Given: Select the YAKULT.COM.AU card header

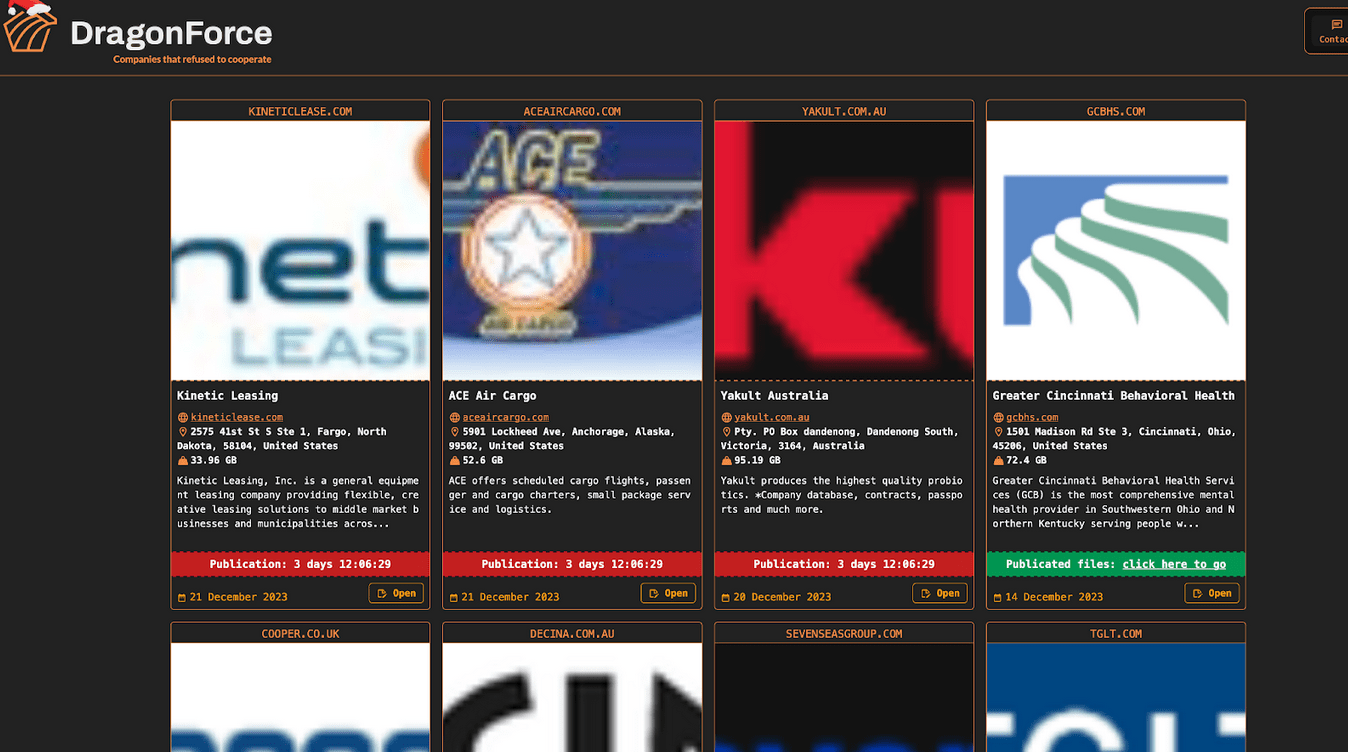Looking at the screenshot, I should pyautogui.click(x=843, y=111).
